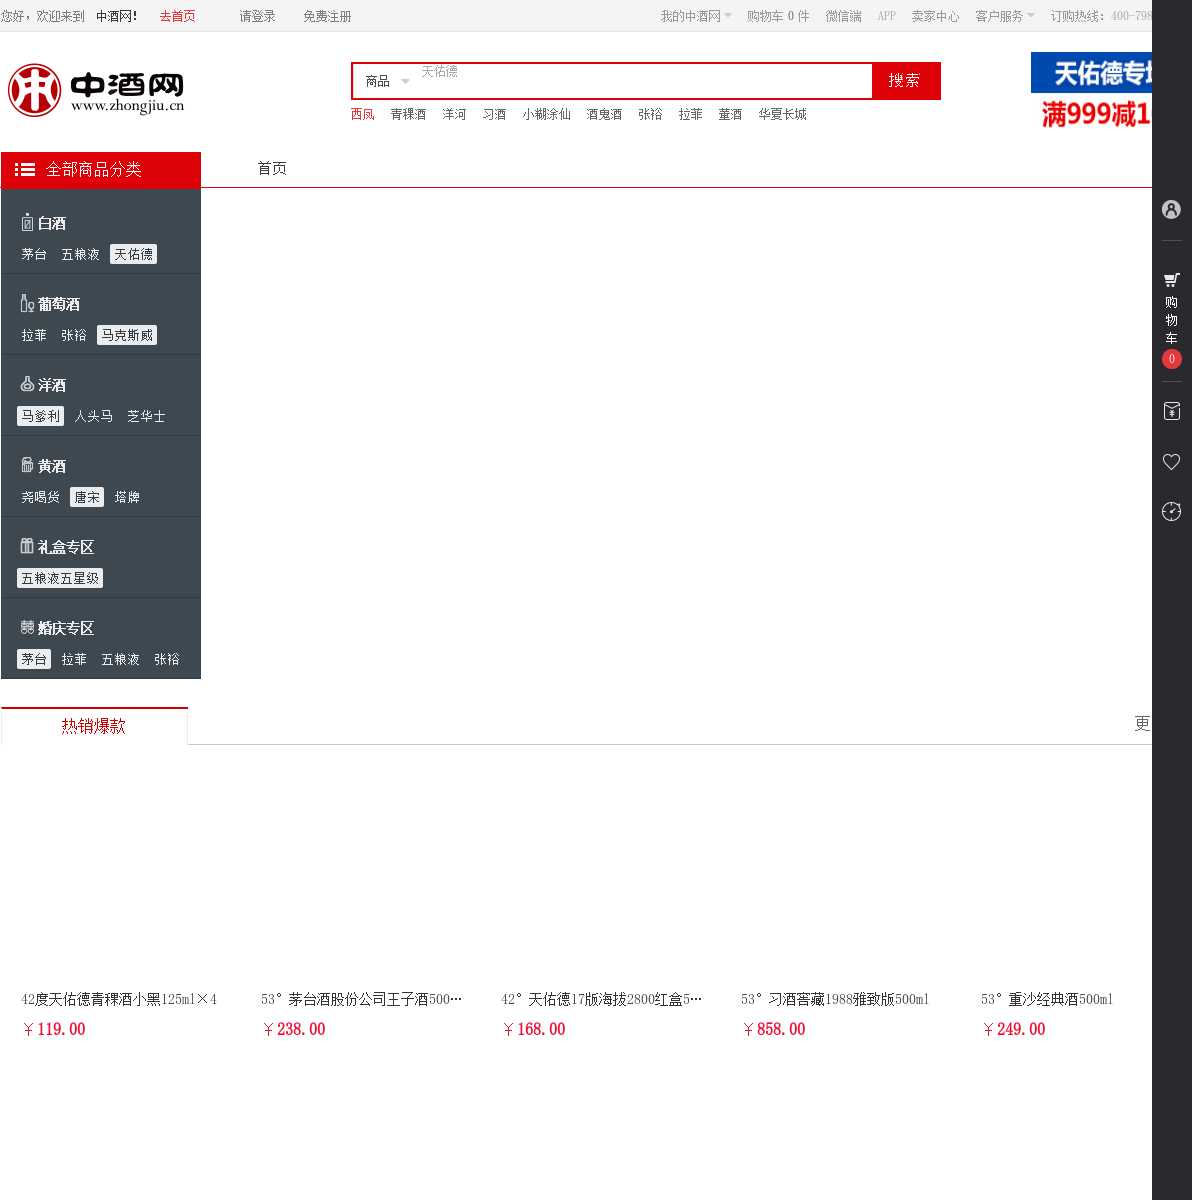Expand the 客户服务 dropdown menu

tap(1004, 16)
